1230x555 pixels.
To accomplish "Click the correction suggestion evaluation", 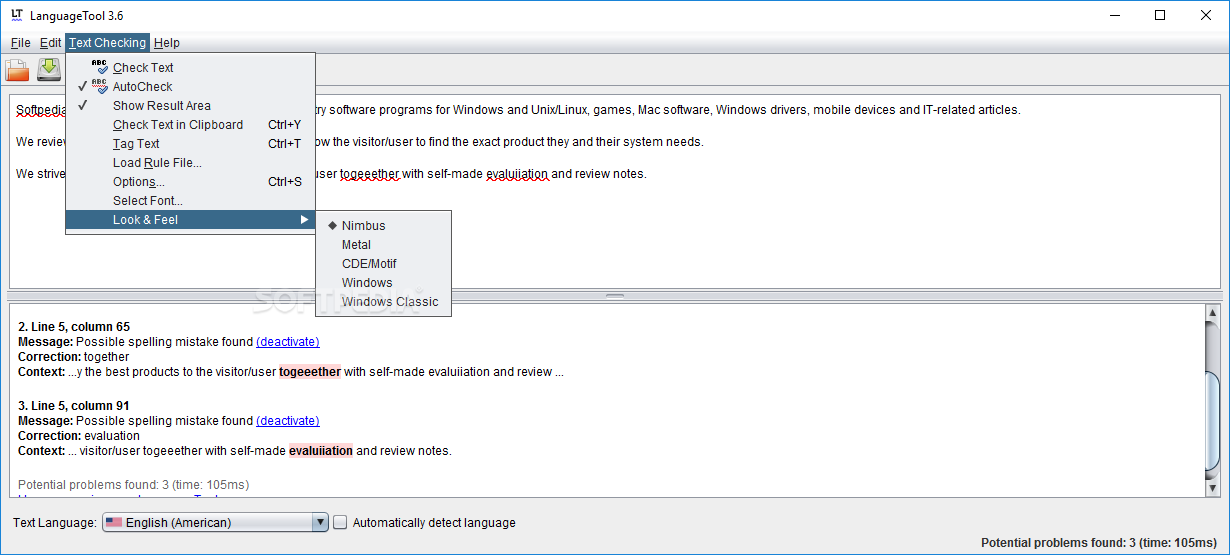I will (112, 436).
